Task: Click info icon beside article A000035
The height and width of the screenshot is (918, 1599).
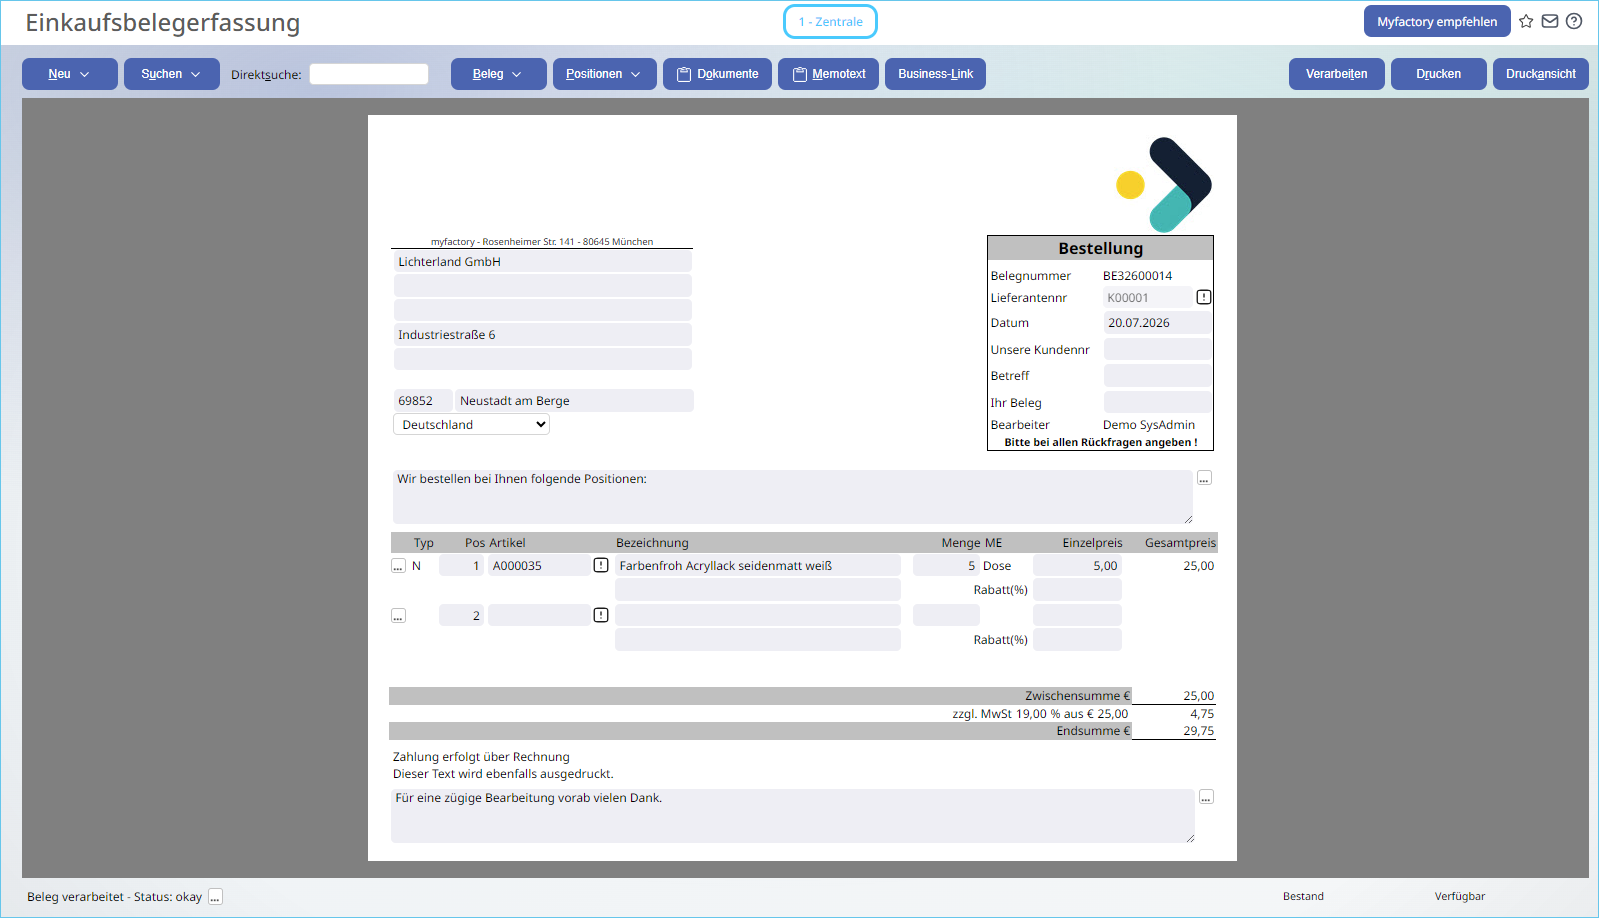Action: coord(601,565)
